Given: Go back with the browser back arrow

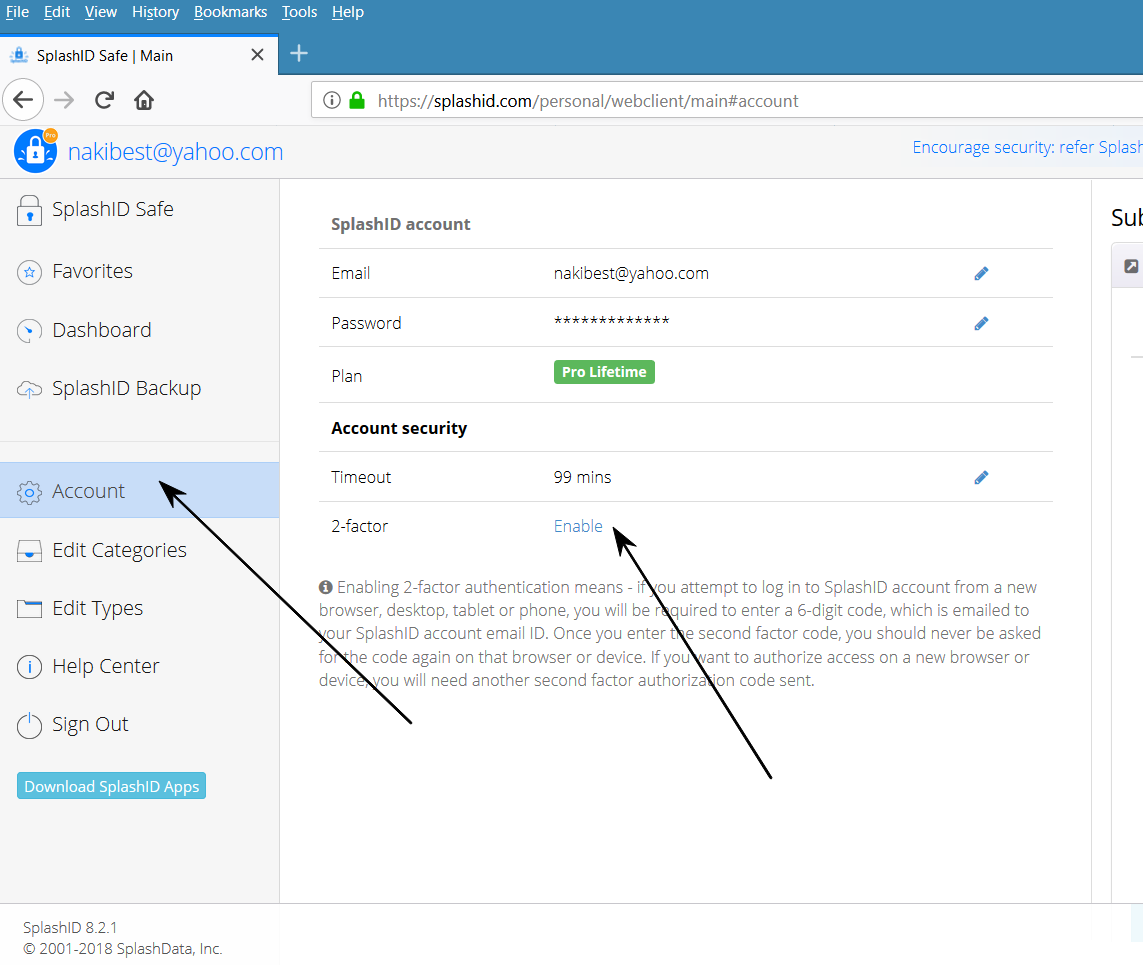Looking at the screenshot, I should [x=23, y=100].
